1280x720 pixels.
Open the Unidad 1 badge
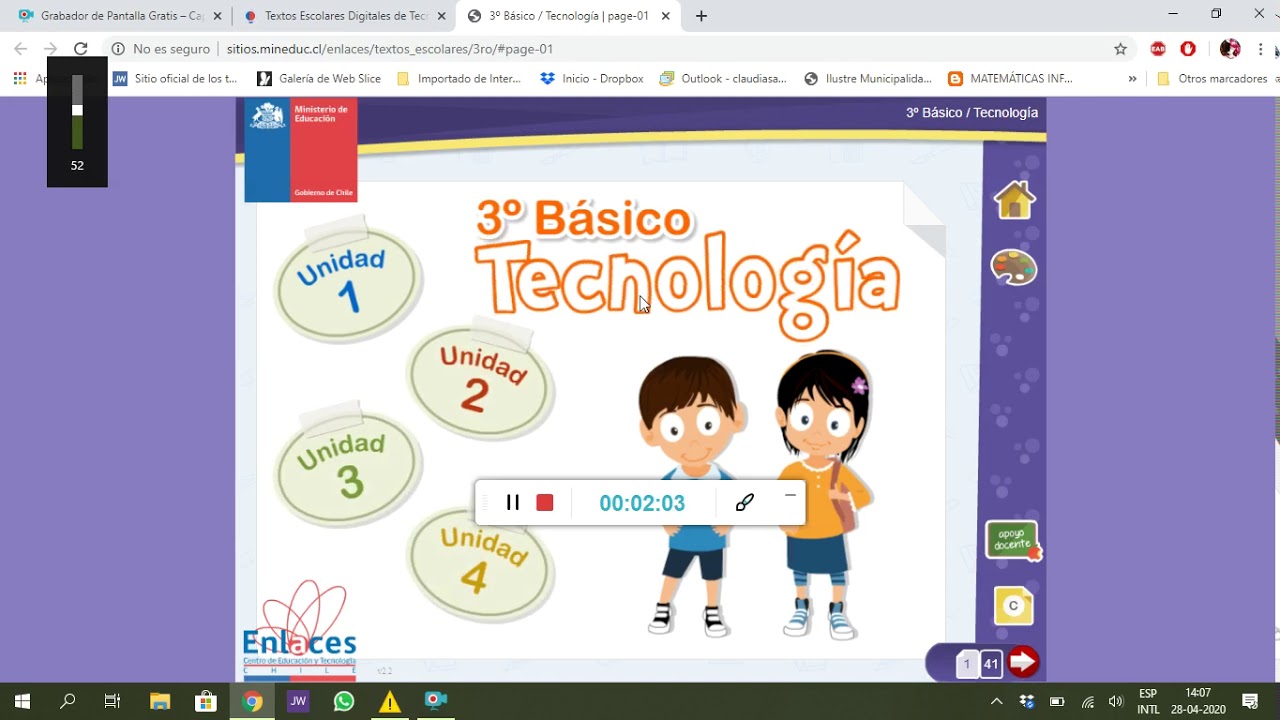click(346, 282)
